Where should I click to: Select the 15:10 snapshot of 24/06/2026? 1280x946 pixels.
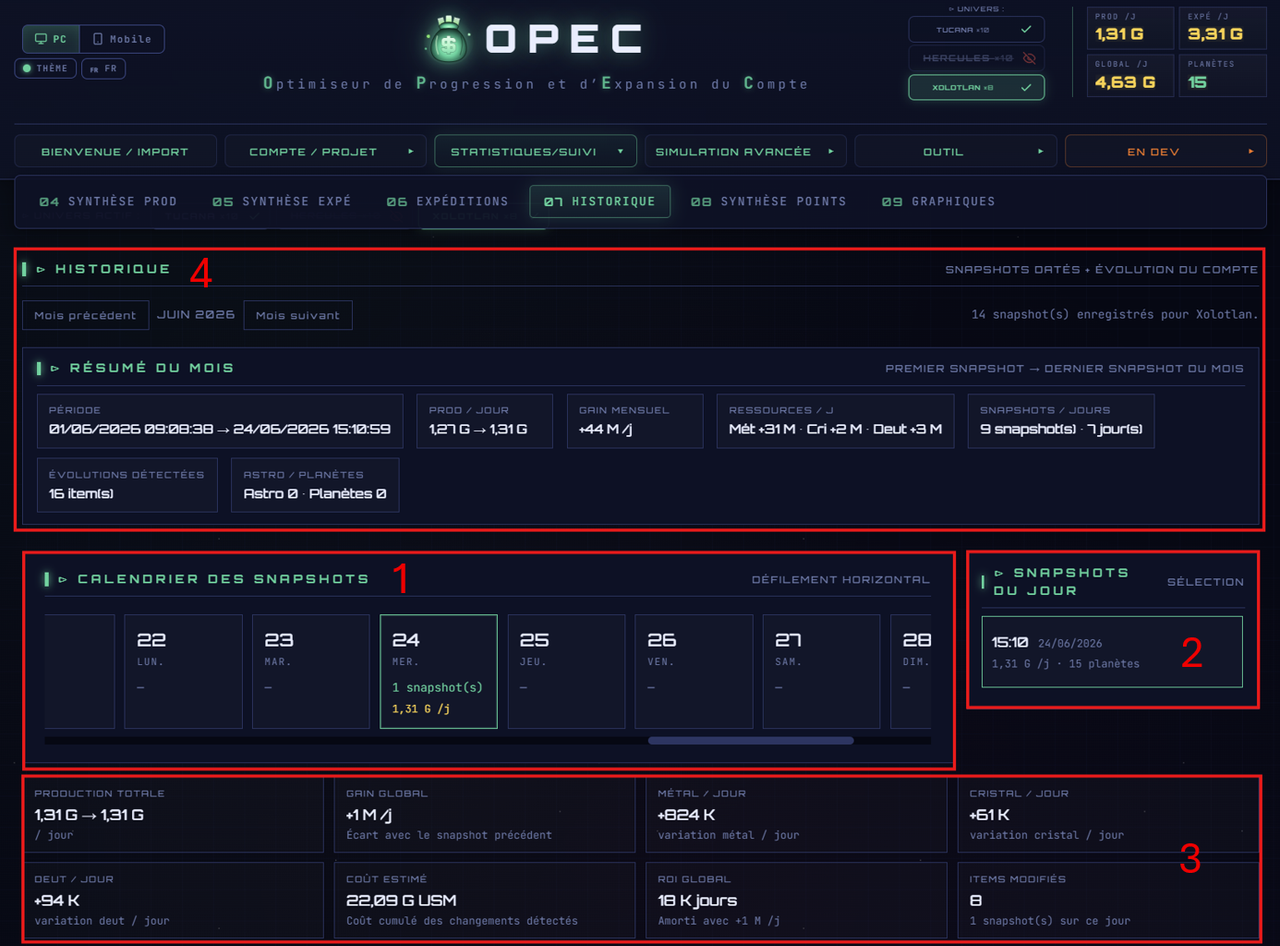coord(1112,652)
